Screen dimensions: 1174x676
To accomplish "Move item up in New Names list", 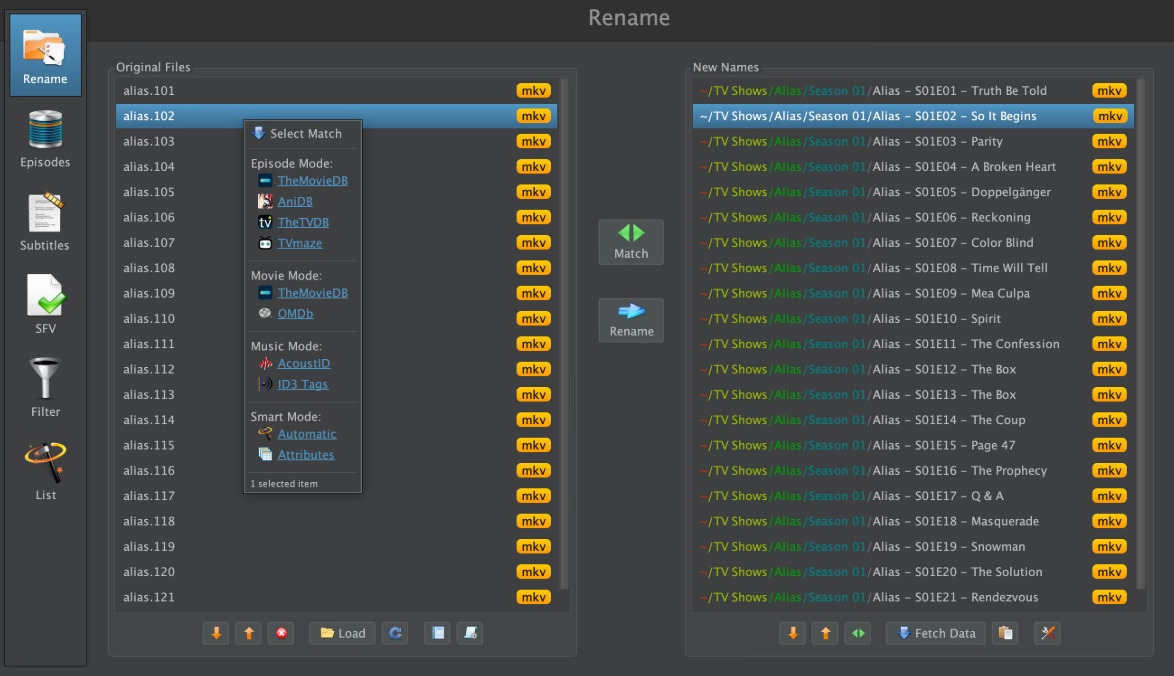I will pyautogui.click(x=825, y=633).
